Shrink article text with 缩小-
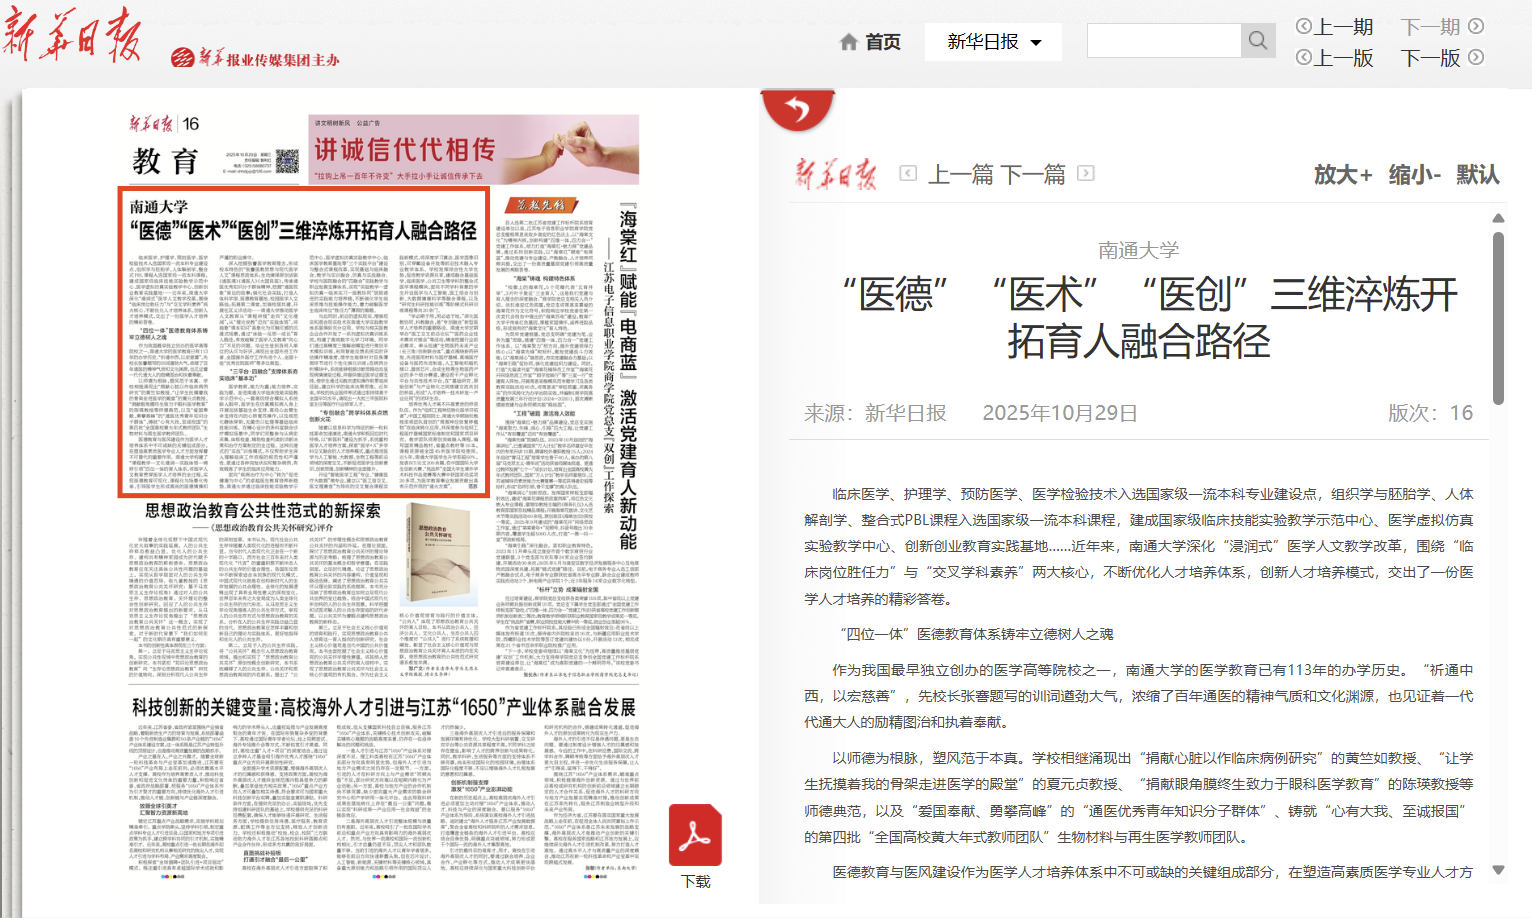 tap(1414, 175)
